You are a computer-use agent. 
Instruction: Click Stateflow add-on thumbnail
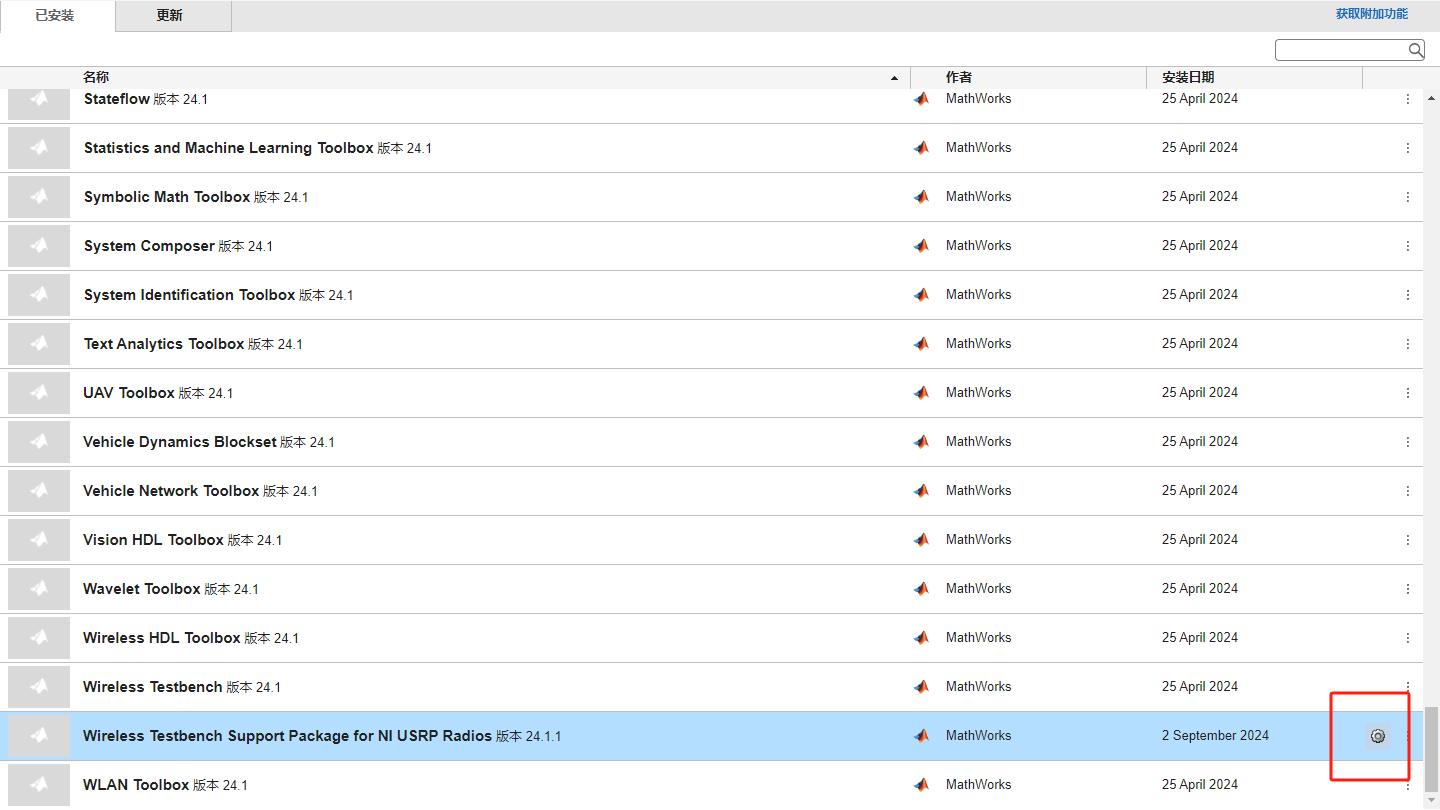point(39,103)
